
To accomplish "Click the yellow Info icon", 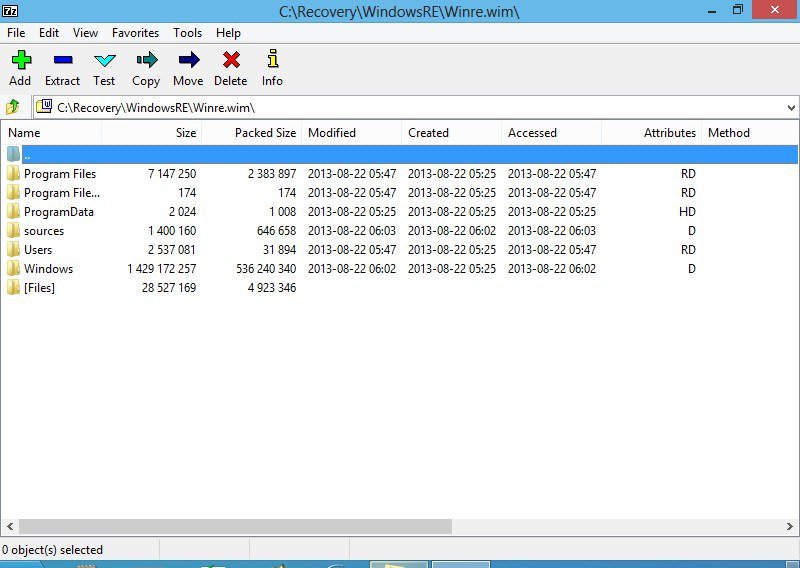I will (x=273, y=59).
